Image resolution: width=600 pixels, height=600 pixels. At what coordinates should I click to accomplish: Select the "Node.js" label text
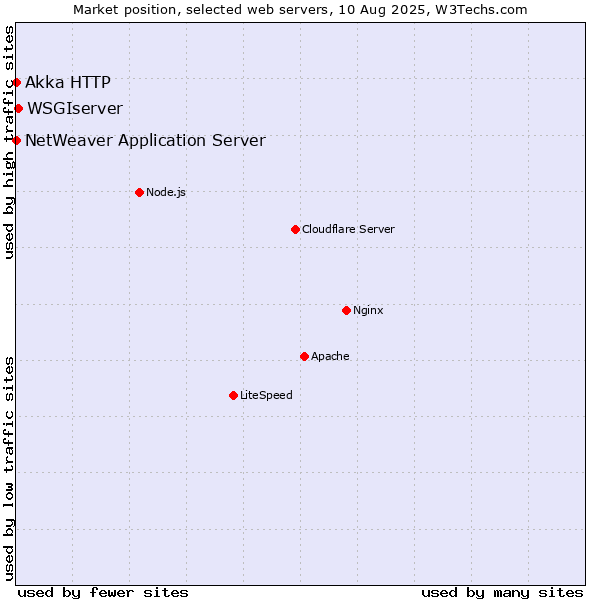point(166,192)
